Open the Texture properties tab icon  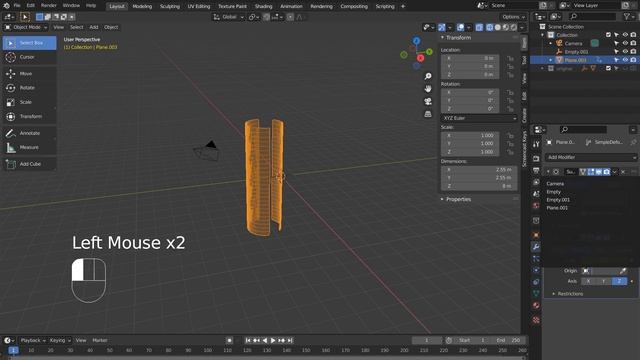[x=536, y=320]
